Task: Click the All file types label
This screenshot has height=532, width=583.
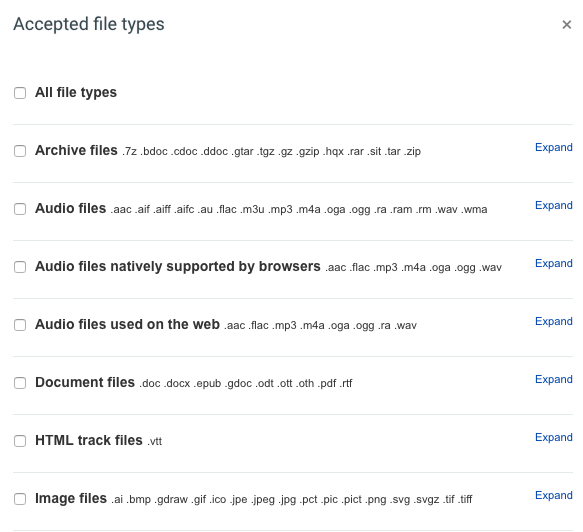Action: click(76, 93)
